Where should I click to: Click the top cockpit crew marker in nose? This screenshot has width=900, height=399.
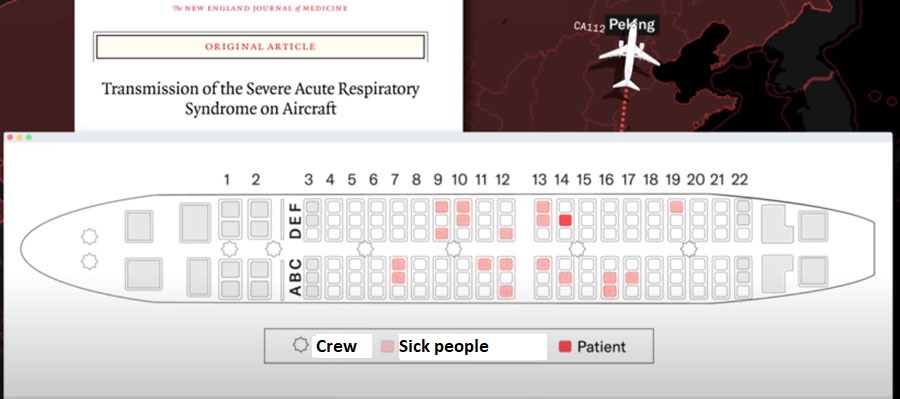pyautogui.click(x=89, y=236)
